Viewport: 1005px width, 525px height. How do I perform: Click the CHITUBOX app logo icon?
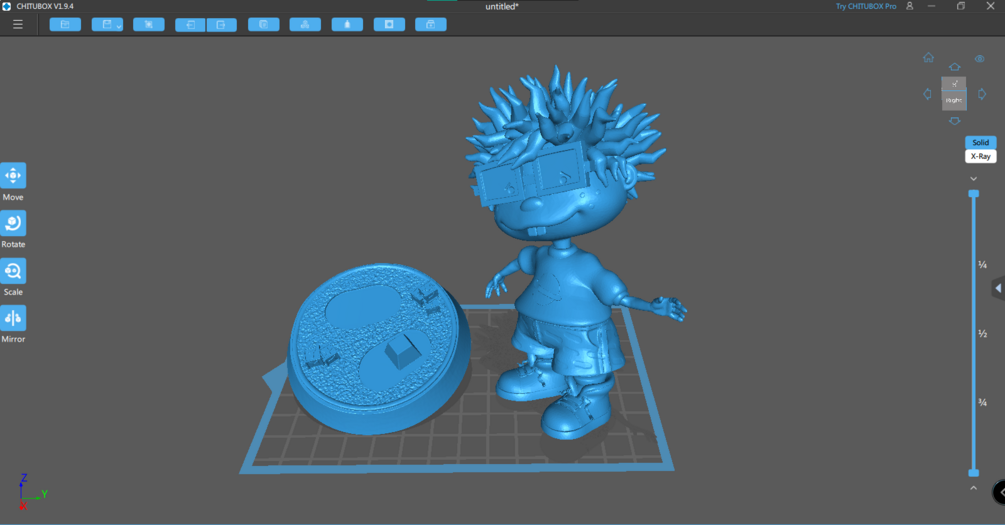(6, 6)
